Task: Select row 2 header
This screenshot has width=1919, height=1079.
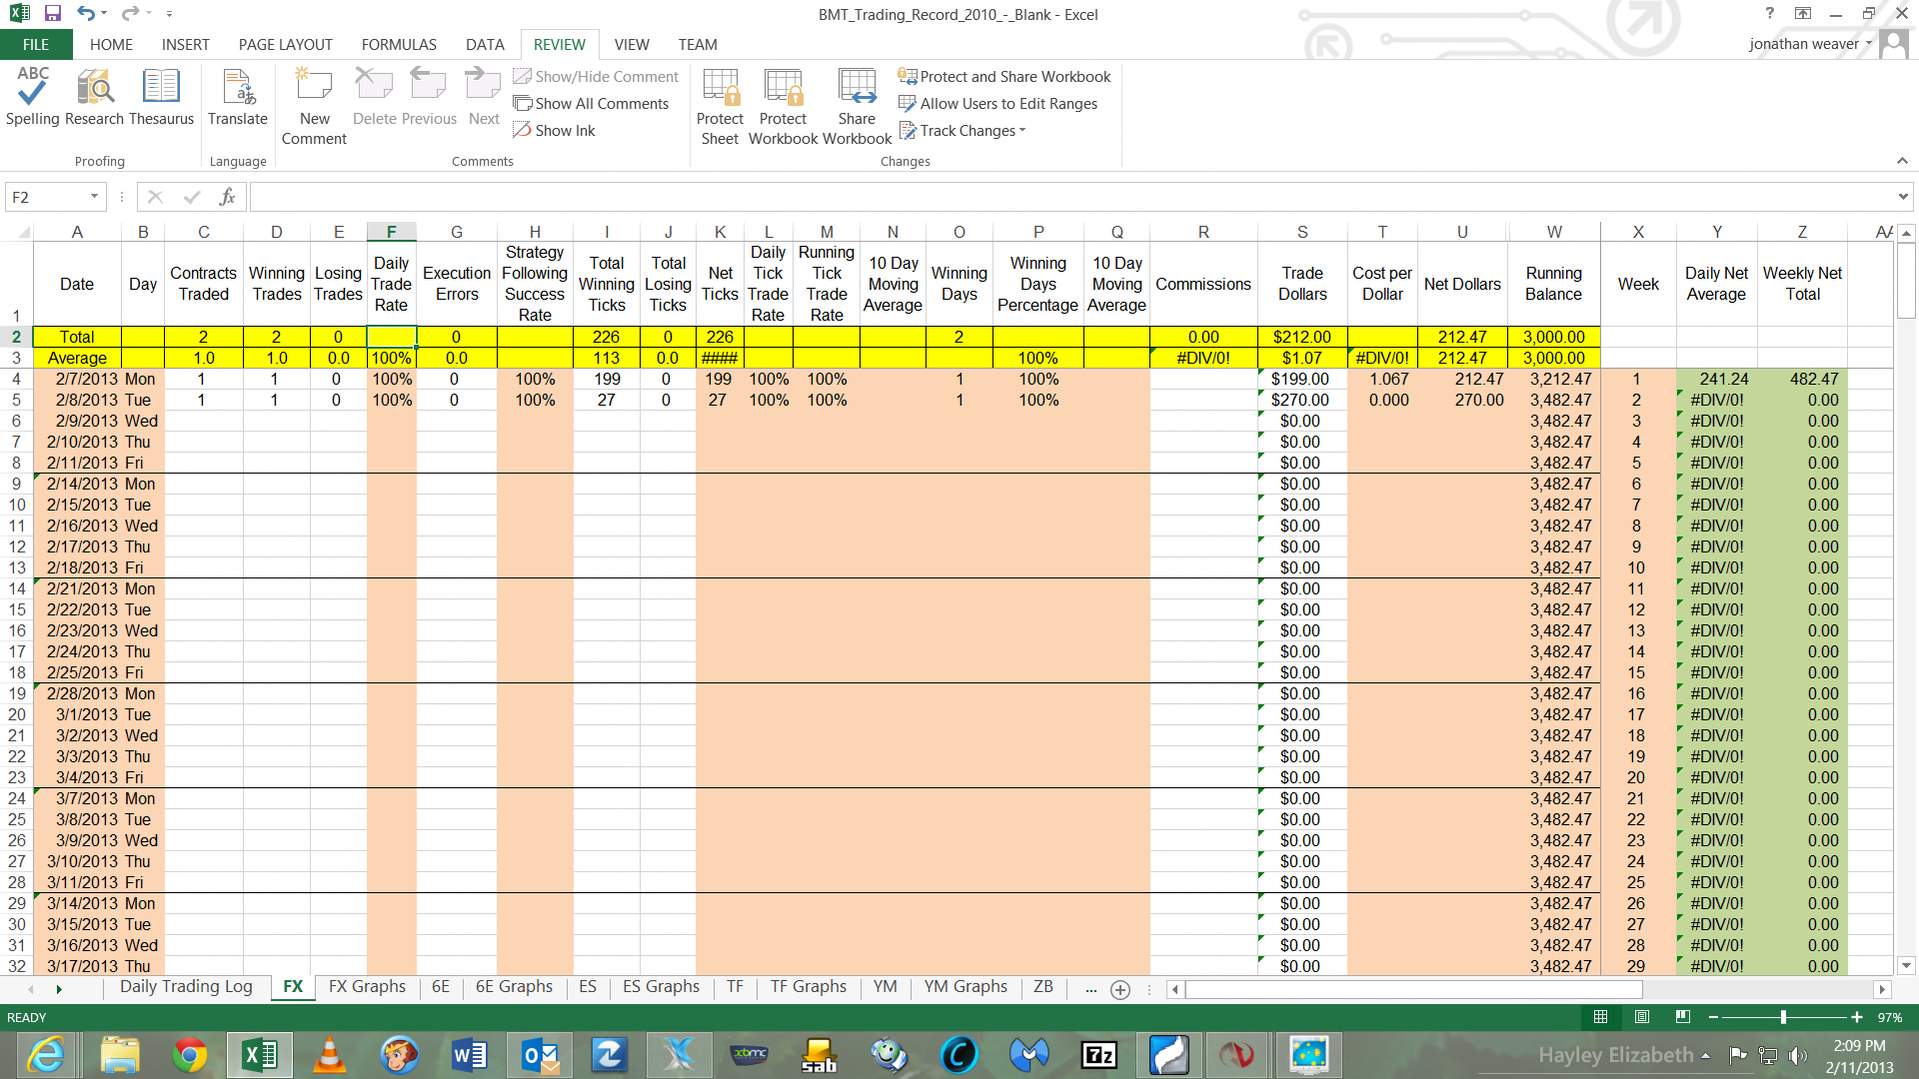Action: [x=16, y=337]
